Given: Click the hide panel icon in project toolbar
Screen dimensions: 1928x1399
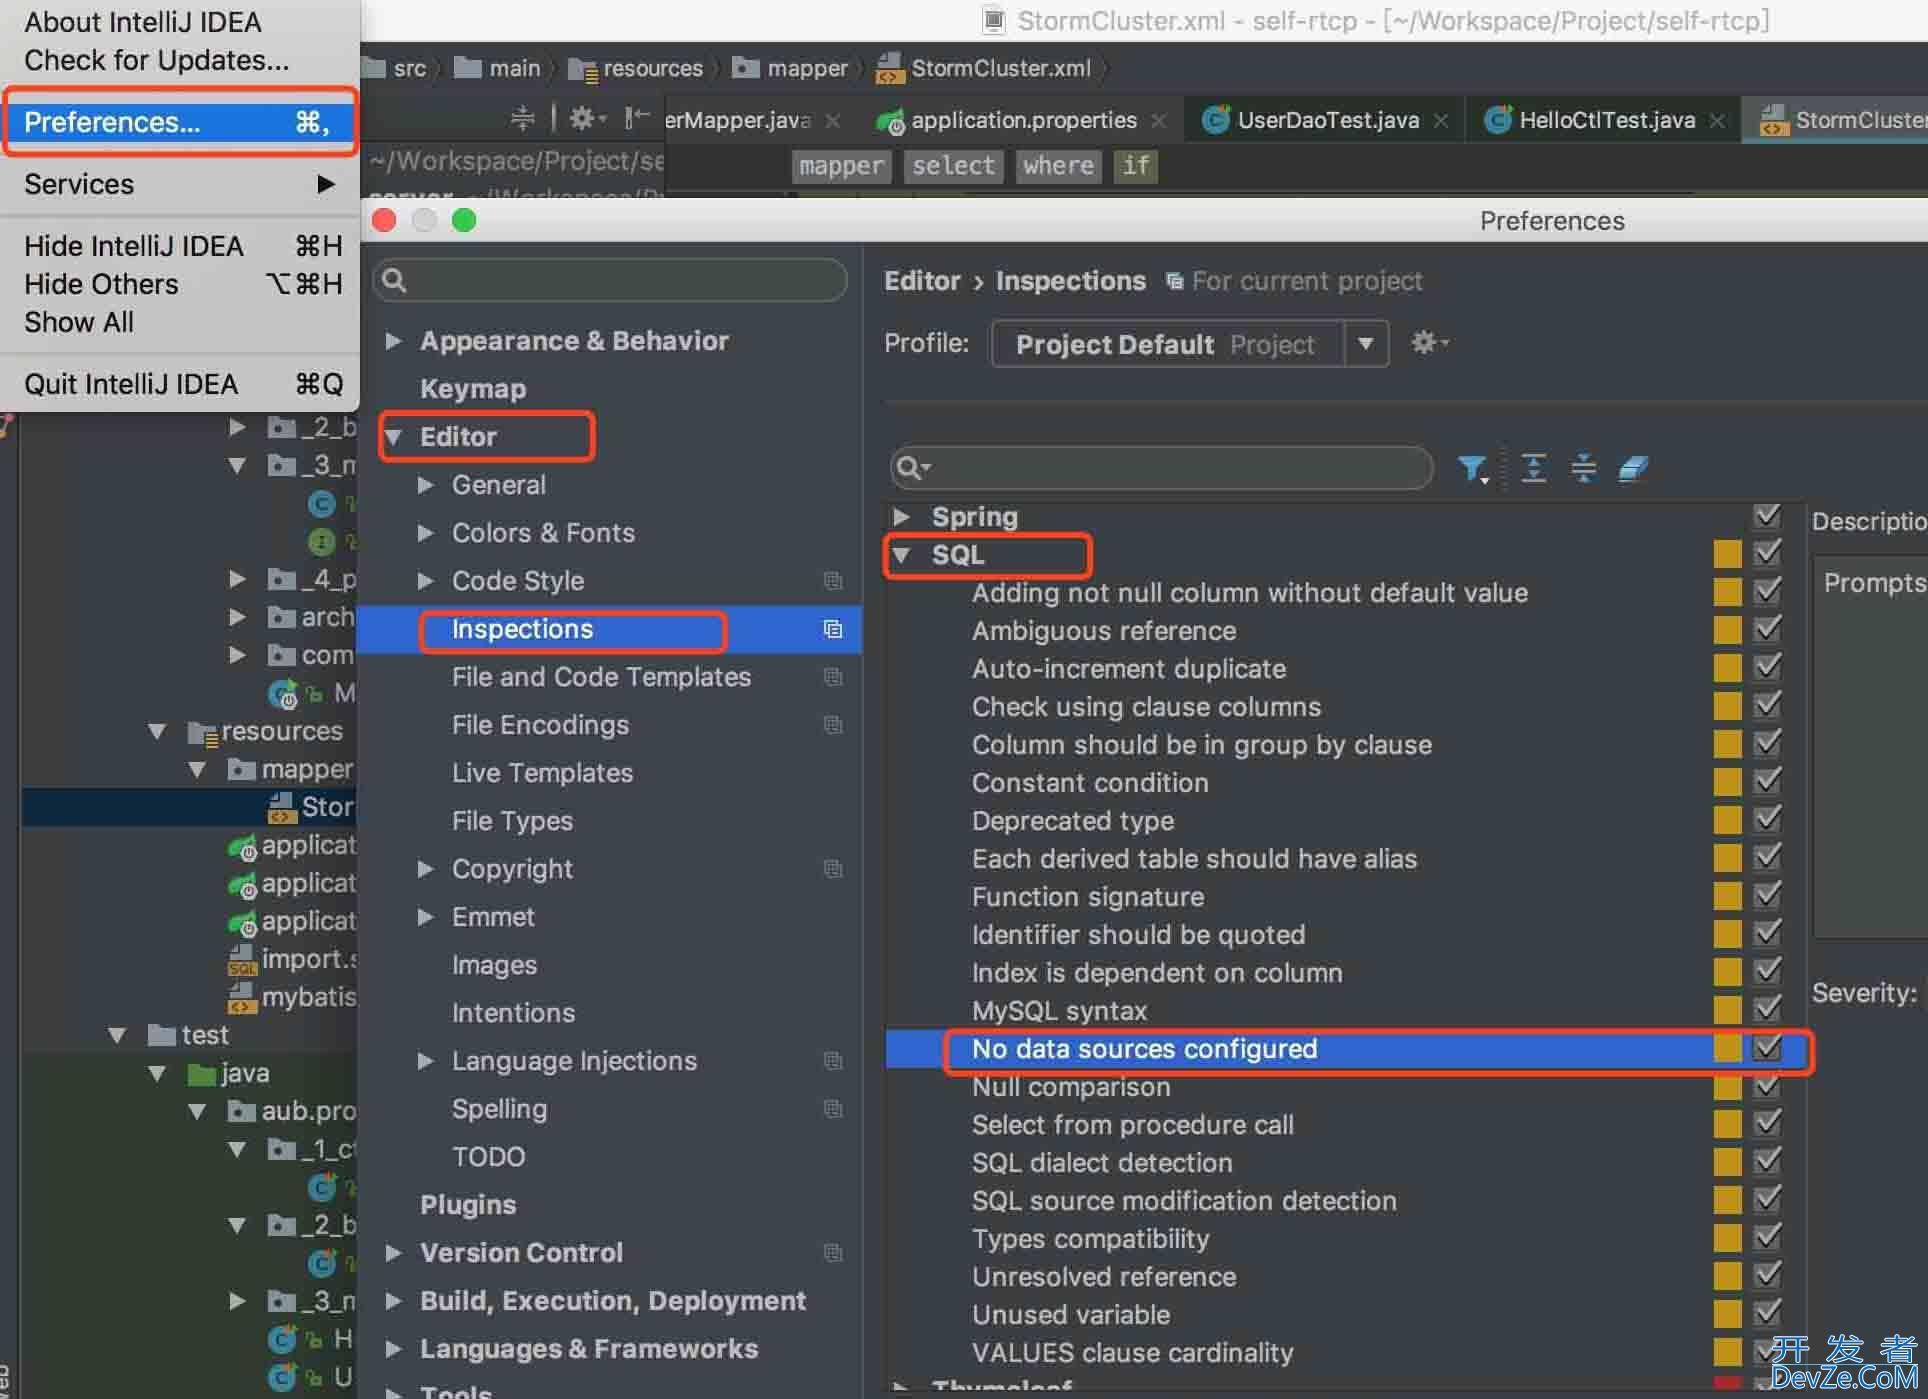Looking at the screenshot, I should [x=637, y=119].
